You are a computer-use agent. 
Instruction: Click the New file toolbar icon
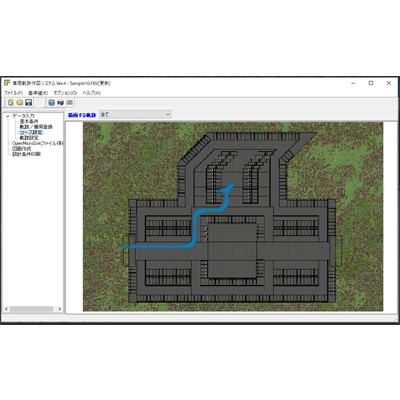coord(11,102)
